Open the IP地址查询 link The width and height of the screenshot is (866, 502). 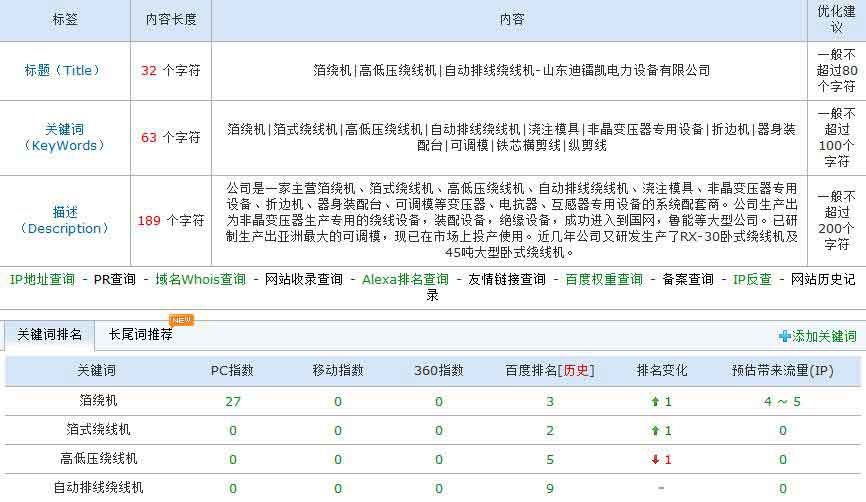[42, 279]
